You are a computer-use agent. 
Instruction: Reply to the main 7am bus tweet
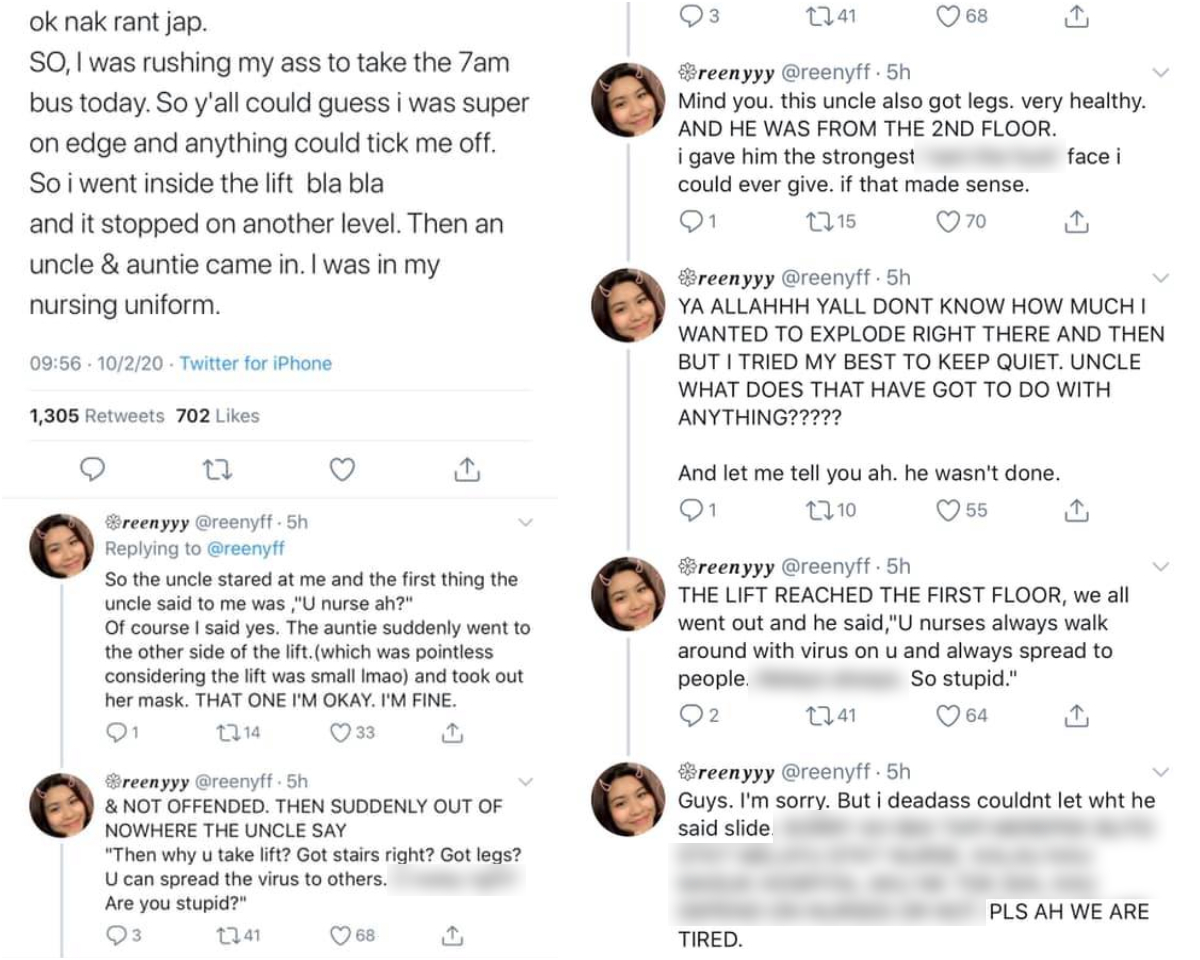click(92, 469)
